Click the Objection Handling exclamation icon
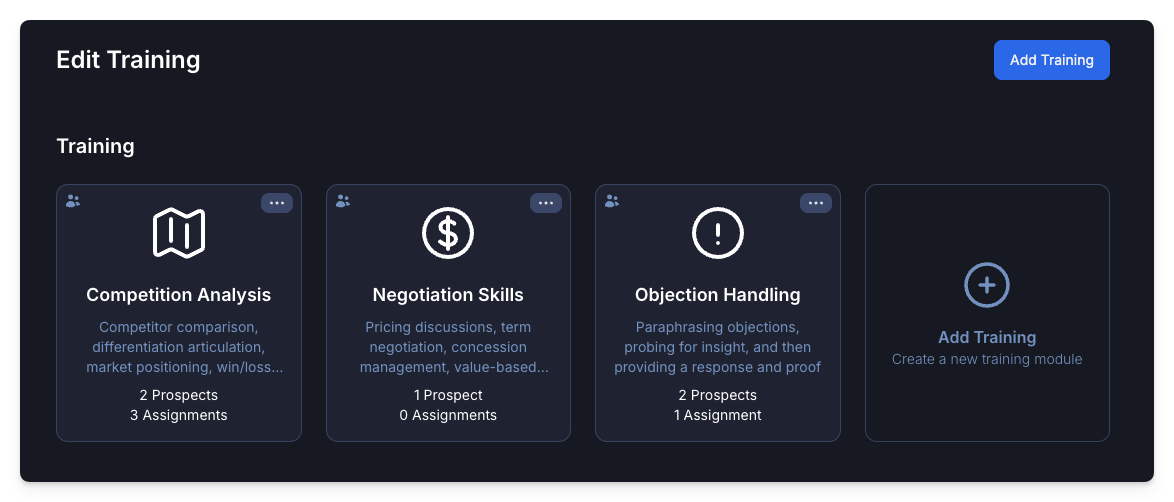Viewport: 1174px width, 502px height. (x=718, y=233)
